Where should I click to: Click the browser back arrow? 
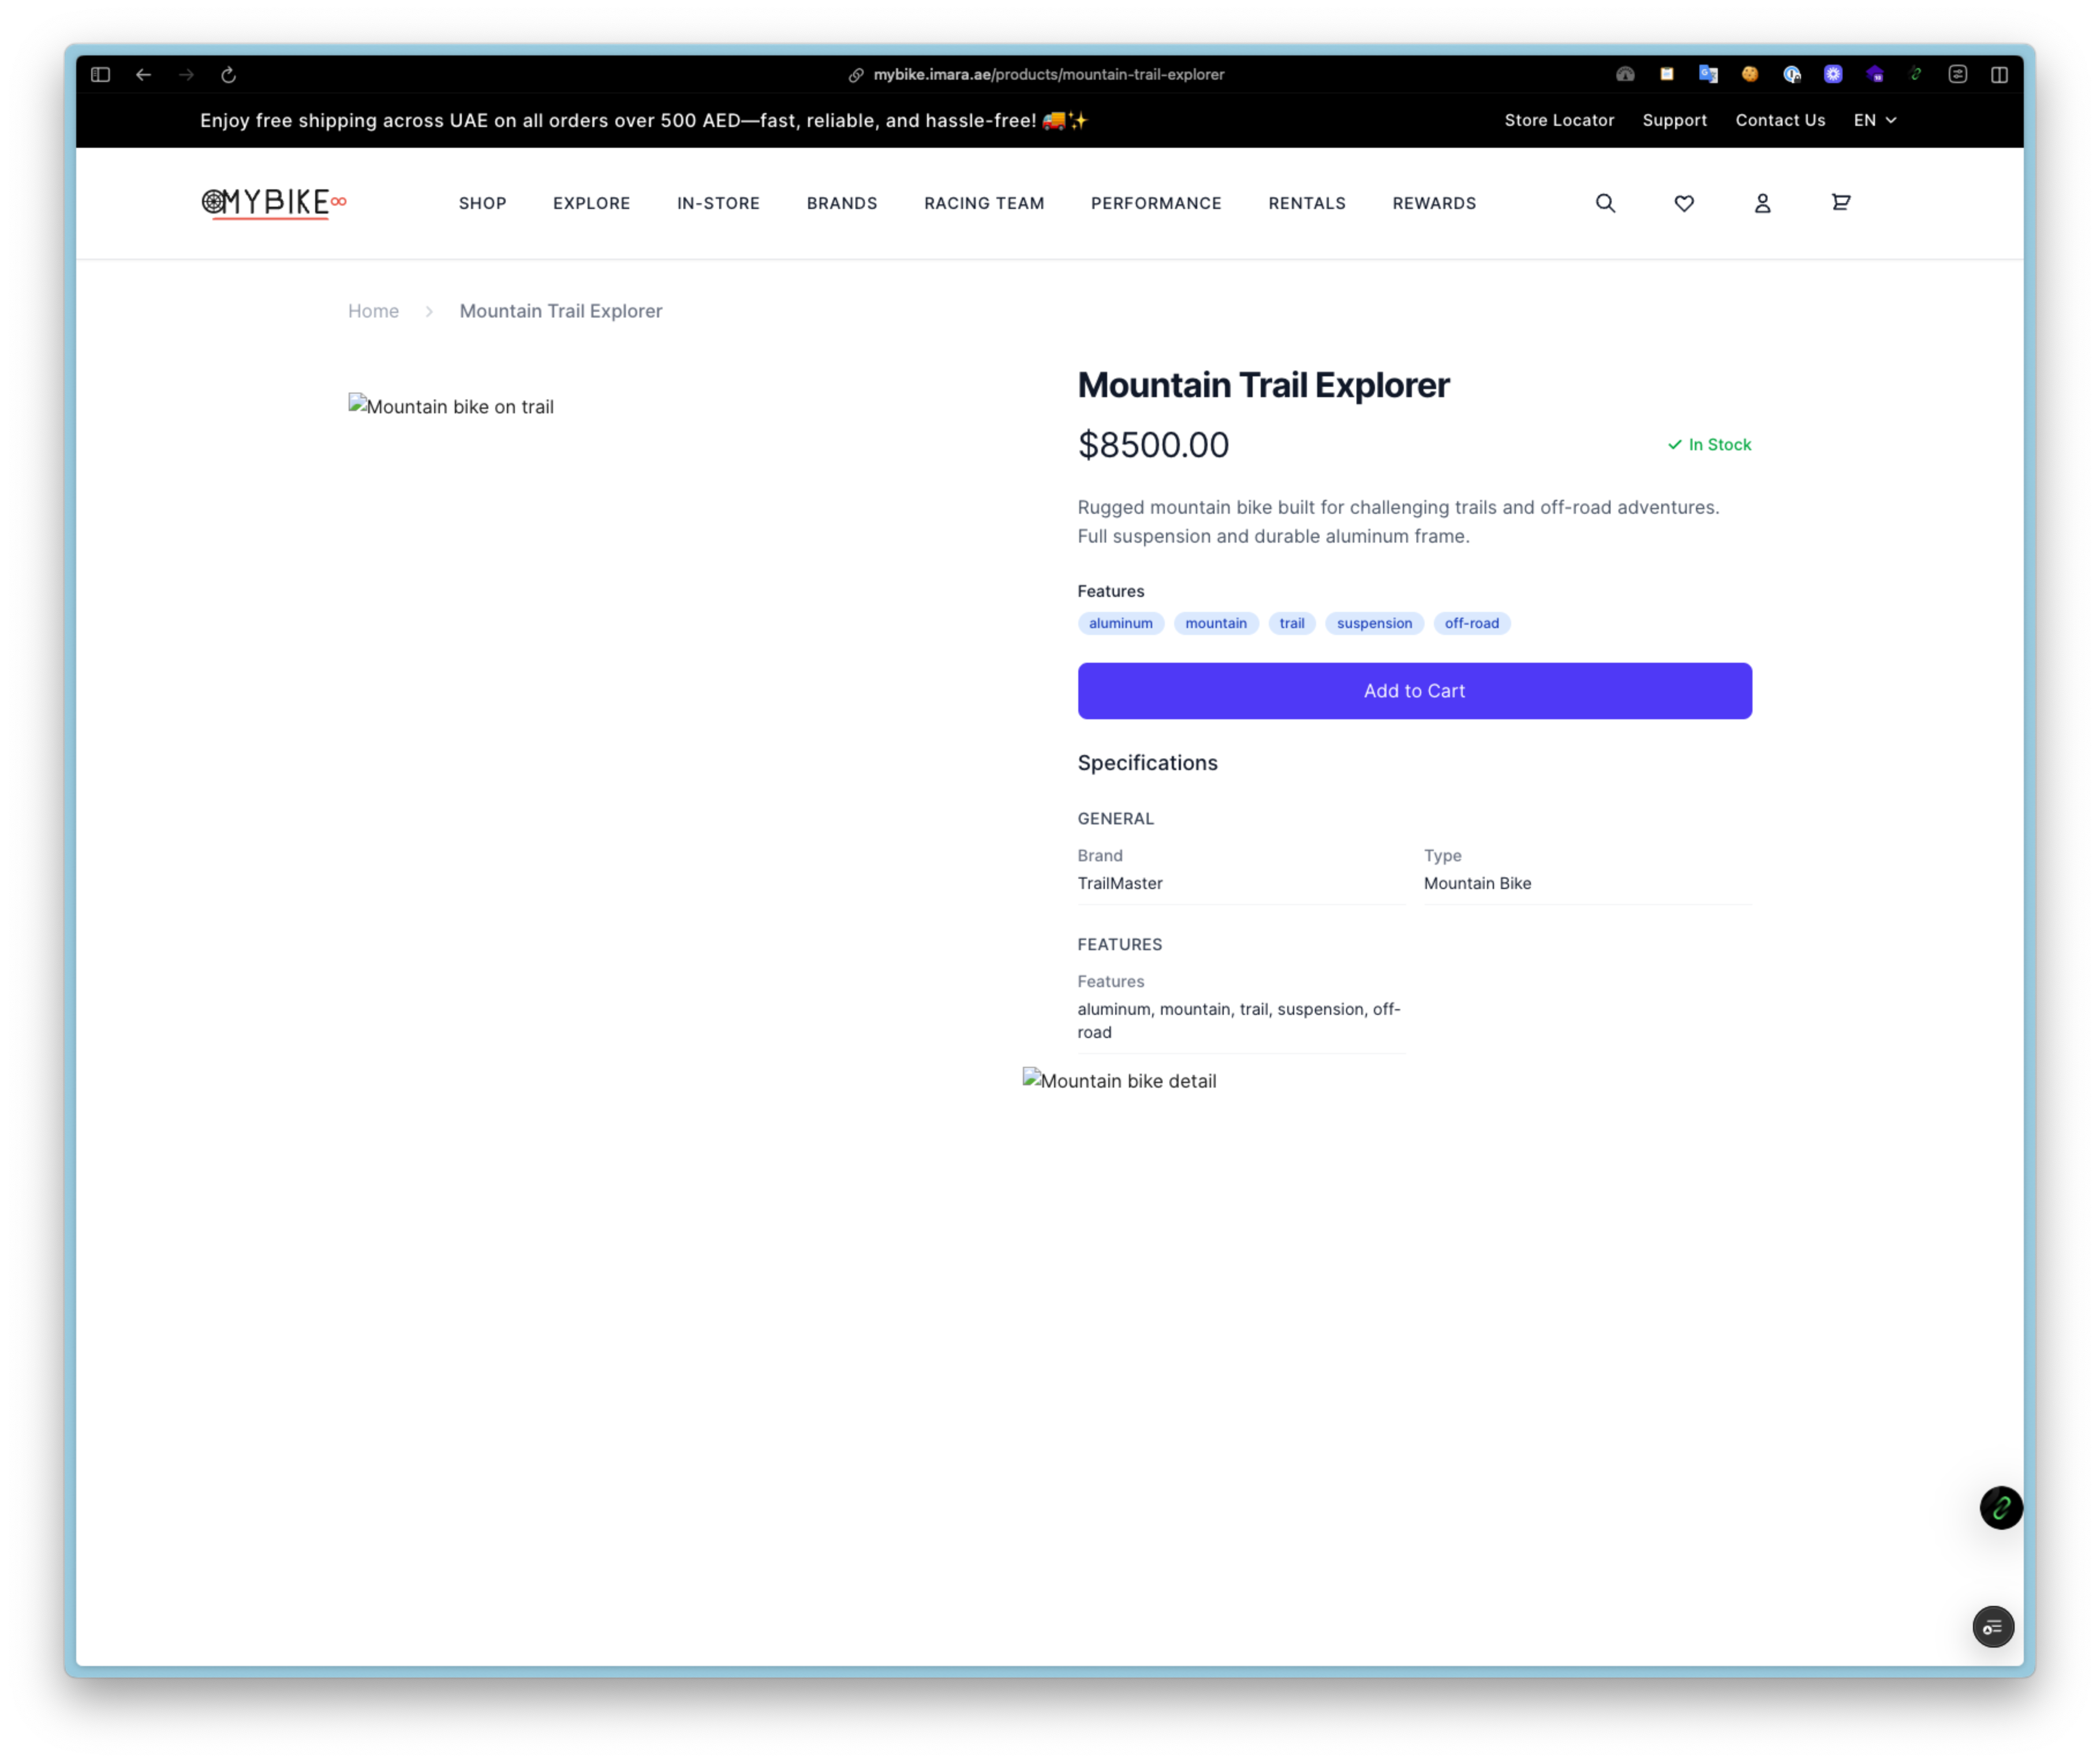(144, 75)
